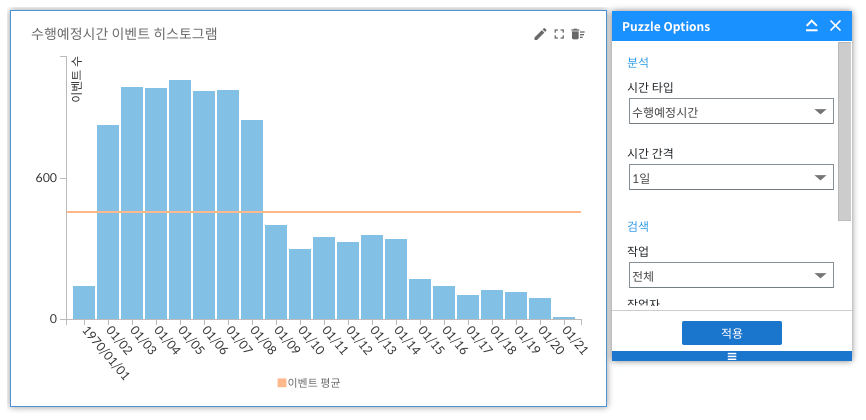
Task: Close the Puzzle Options panel
Action: point(836,26)
